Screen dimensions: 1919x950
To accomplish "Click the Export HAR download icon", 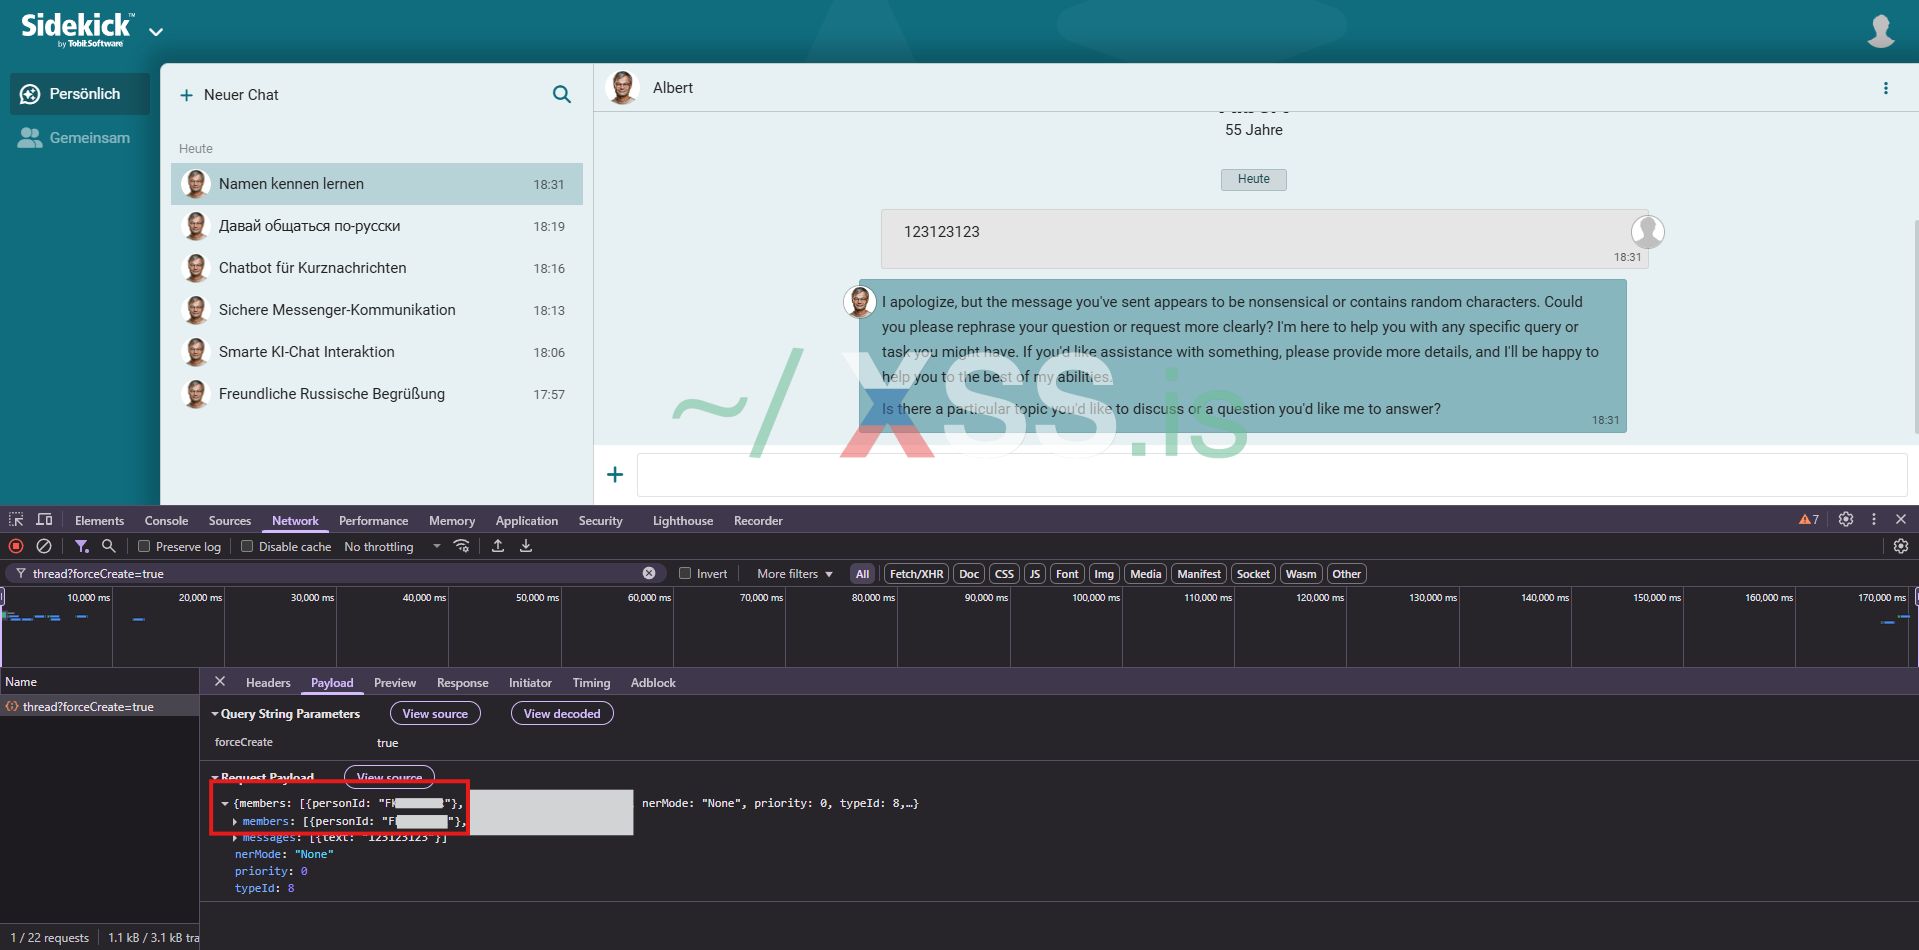I will (x=526, y=546).
